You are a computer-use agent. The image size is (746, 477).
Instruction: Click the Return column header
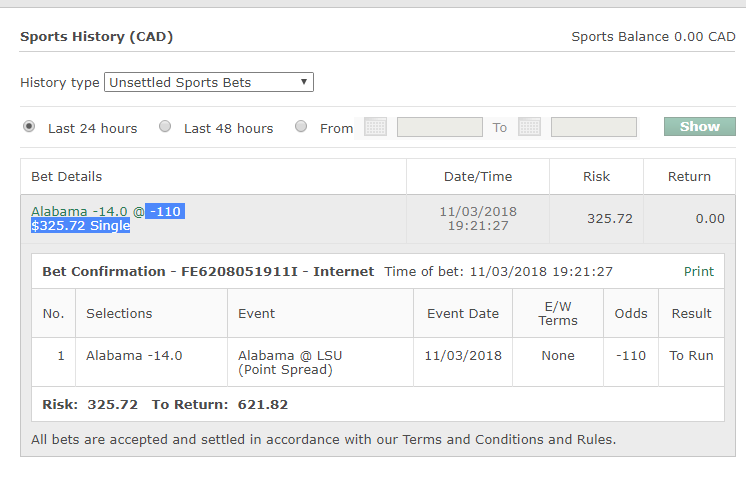click(x=689, y=177)
